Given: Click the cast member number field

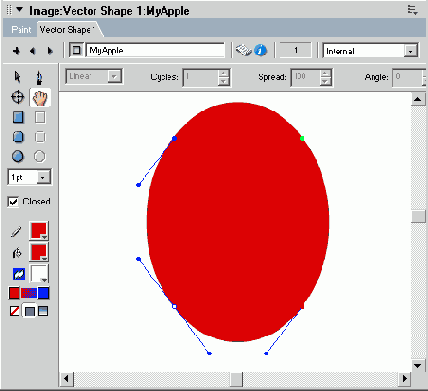Looking at the screenshot, I should (295, 50).
